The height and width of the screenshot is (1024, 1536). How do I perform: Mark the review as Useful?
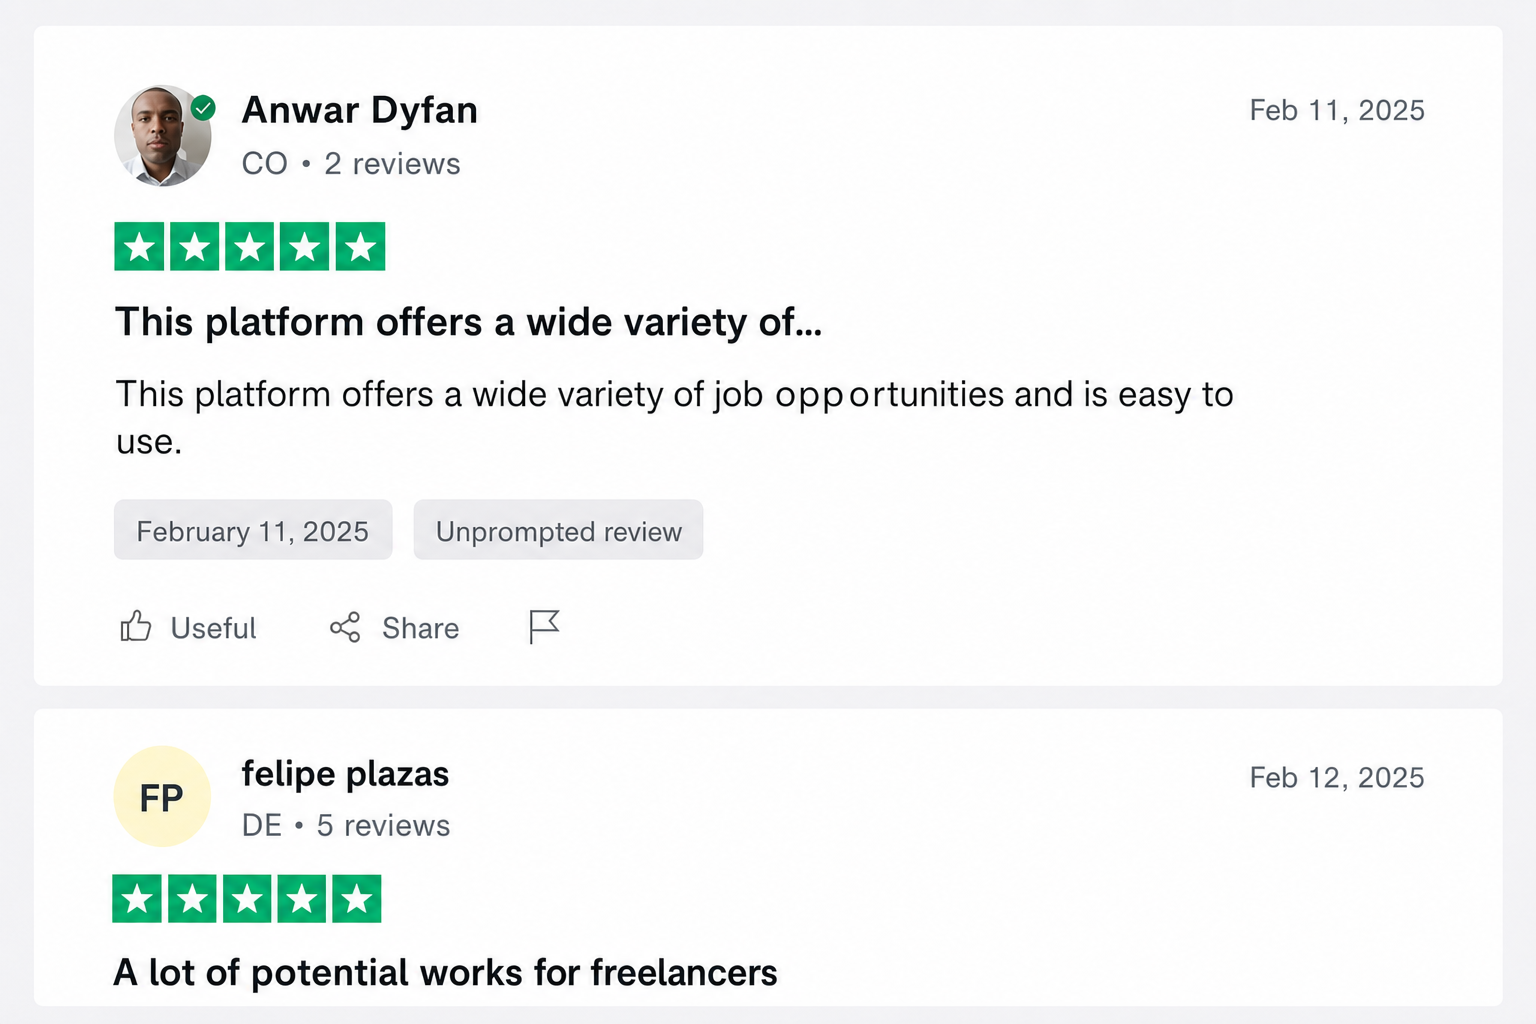(x=188, y=628)
